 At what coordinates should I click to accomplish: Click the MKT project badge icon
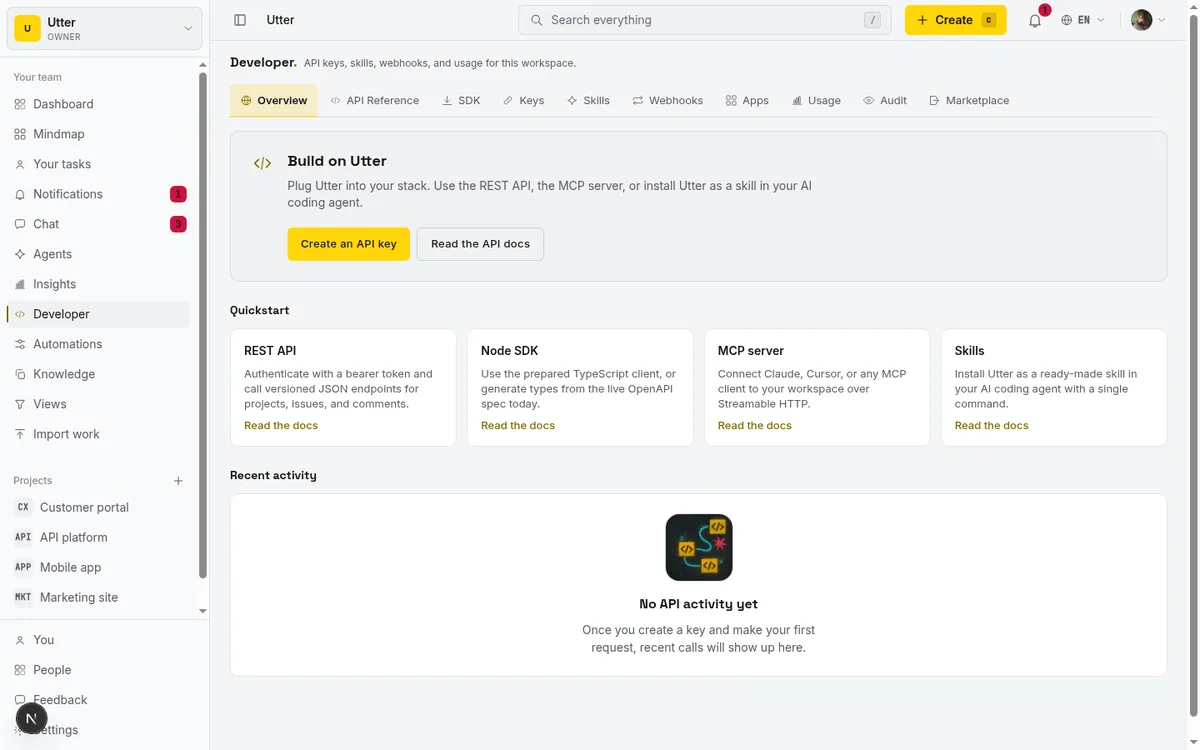[x=23, y=597]
